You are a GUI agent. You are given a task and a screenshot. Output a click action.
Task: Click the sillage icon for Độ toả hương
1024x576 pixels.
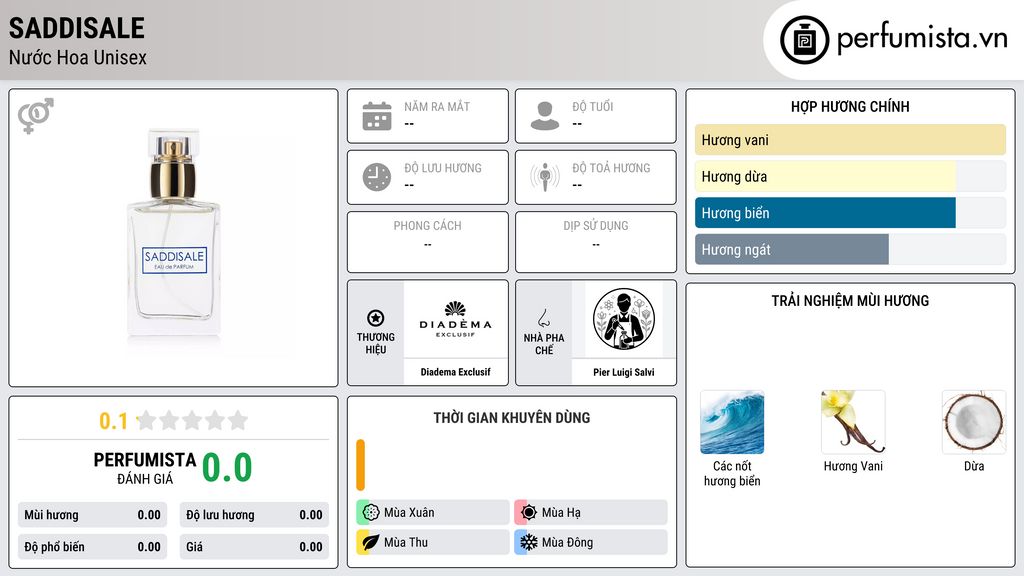(x=545, y=177)
